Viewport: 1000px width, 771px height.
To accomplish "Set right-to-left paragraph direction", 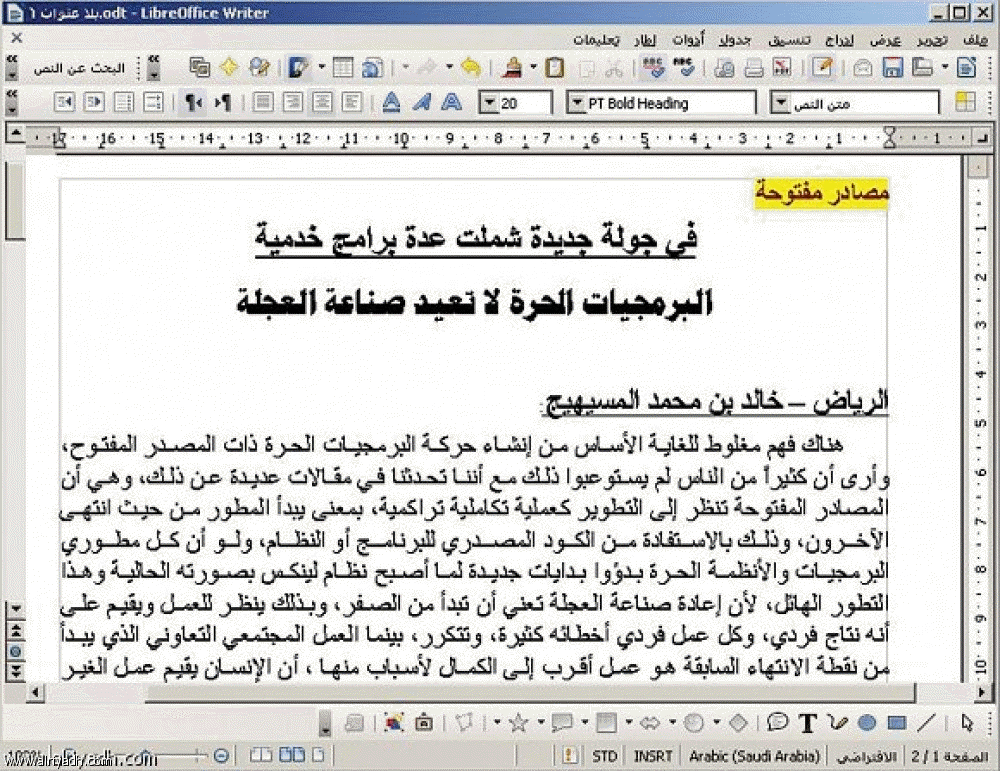I will [x=193, y=103].
